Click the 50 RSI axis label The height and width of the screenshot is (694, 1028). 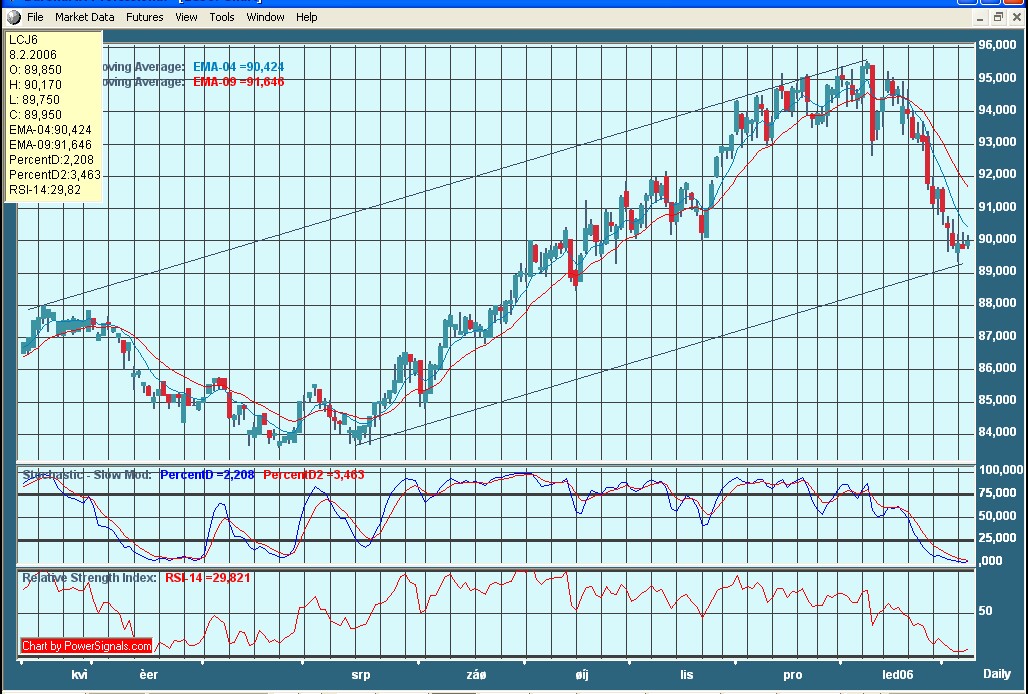tap(985, 611)
